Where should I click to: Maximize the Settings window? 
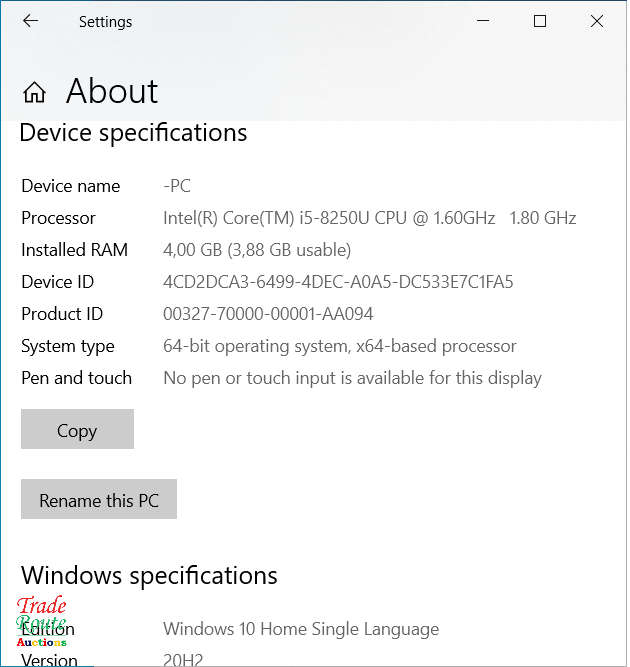click(540, 21)
